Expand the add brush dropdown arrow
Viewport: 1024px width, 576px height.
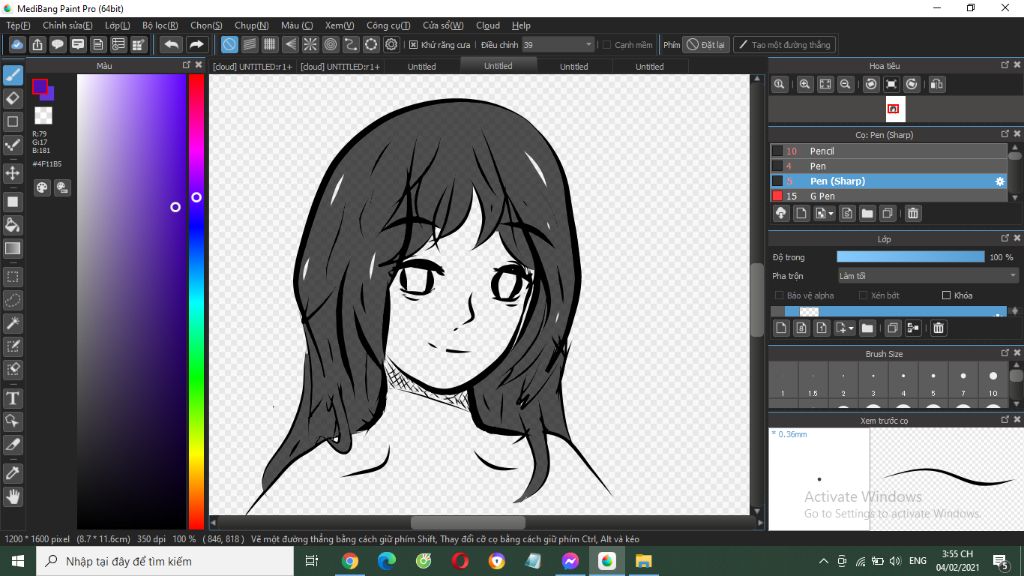(831, 214)
